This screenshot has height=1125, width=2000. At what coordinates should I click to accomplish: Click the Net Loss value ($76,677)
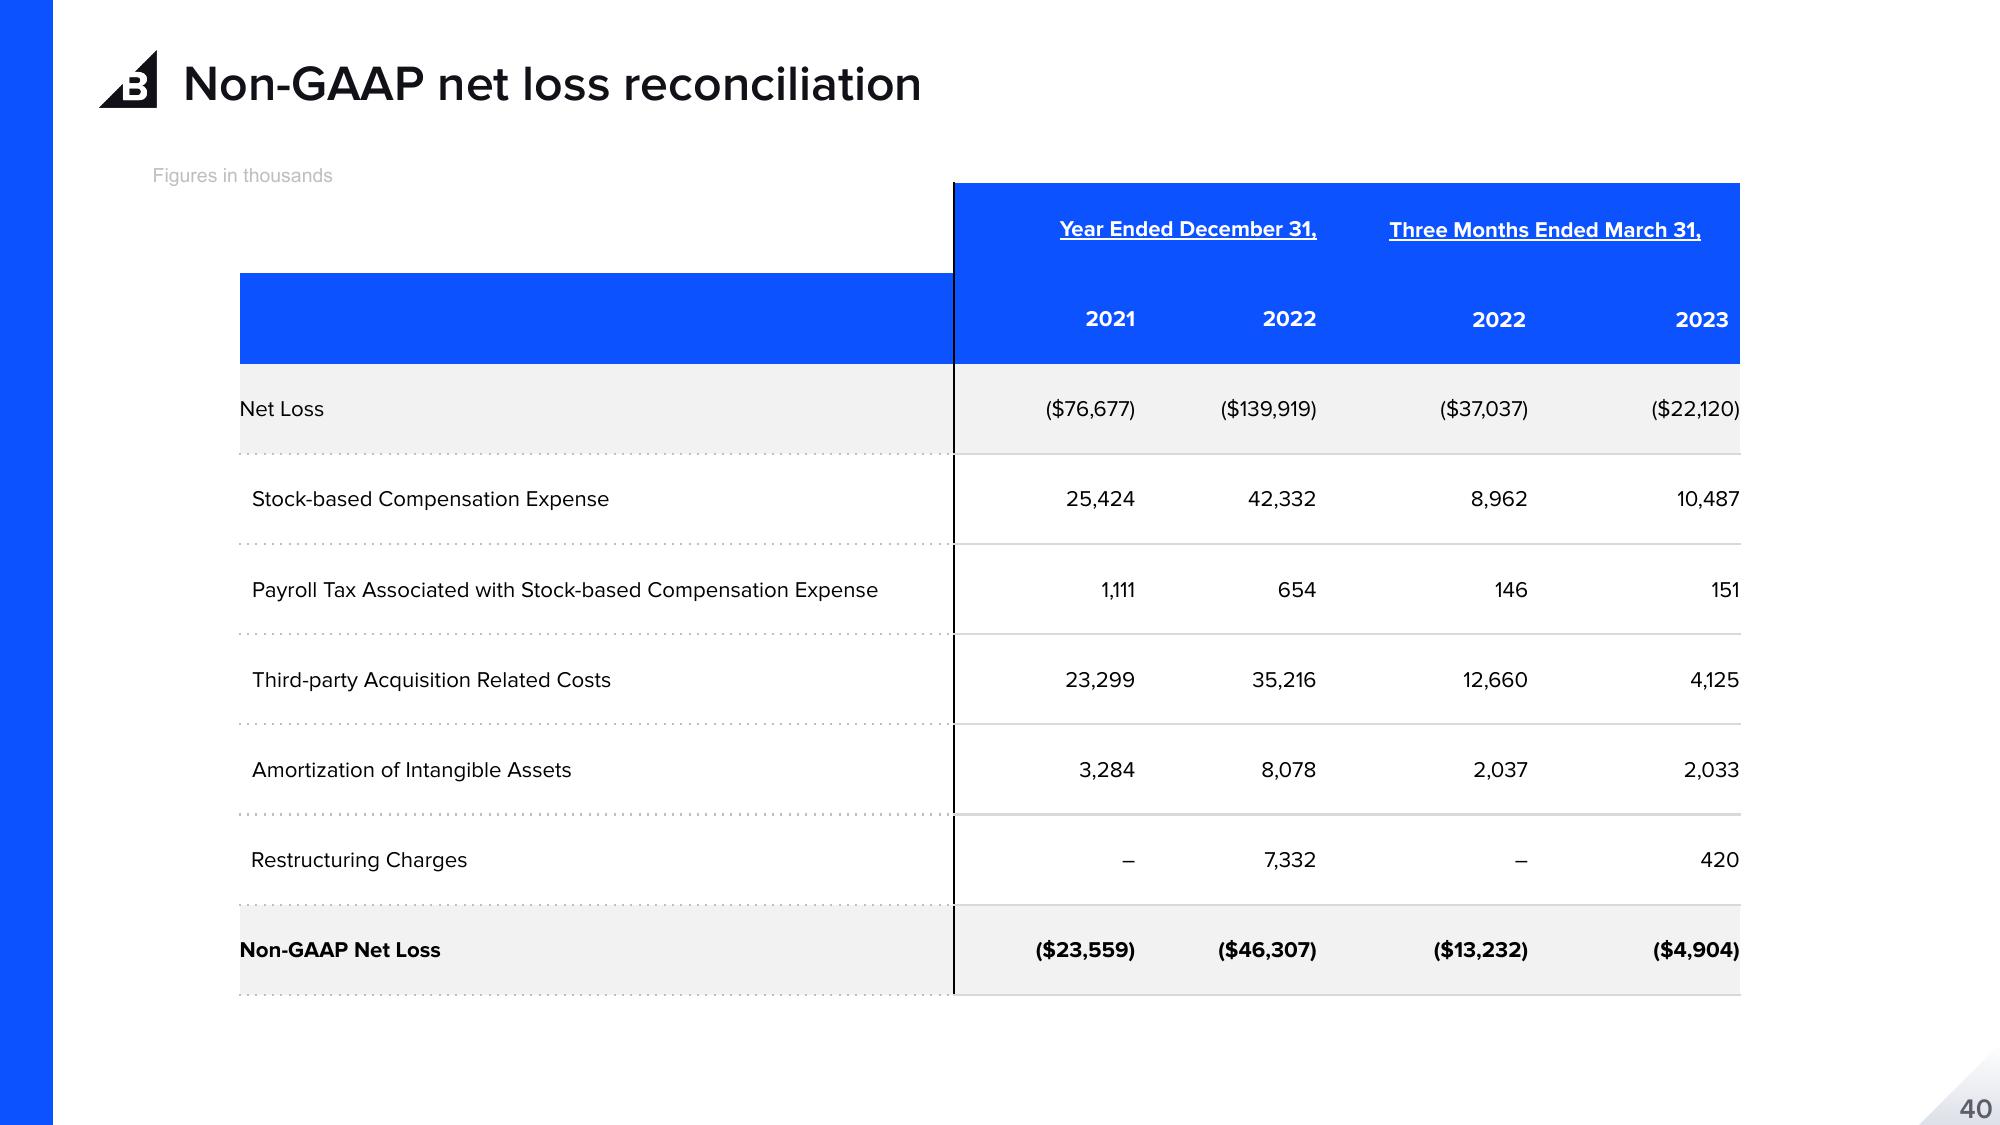[x=1090, y=409]
